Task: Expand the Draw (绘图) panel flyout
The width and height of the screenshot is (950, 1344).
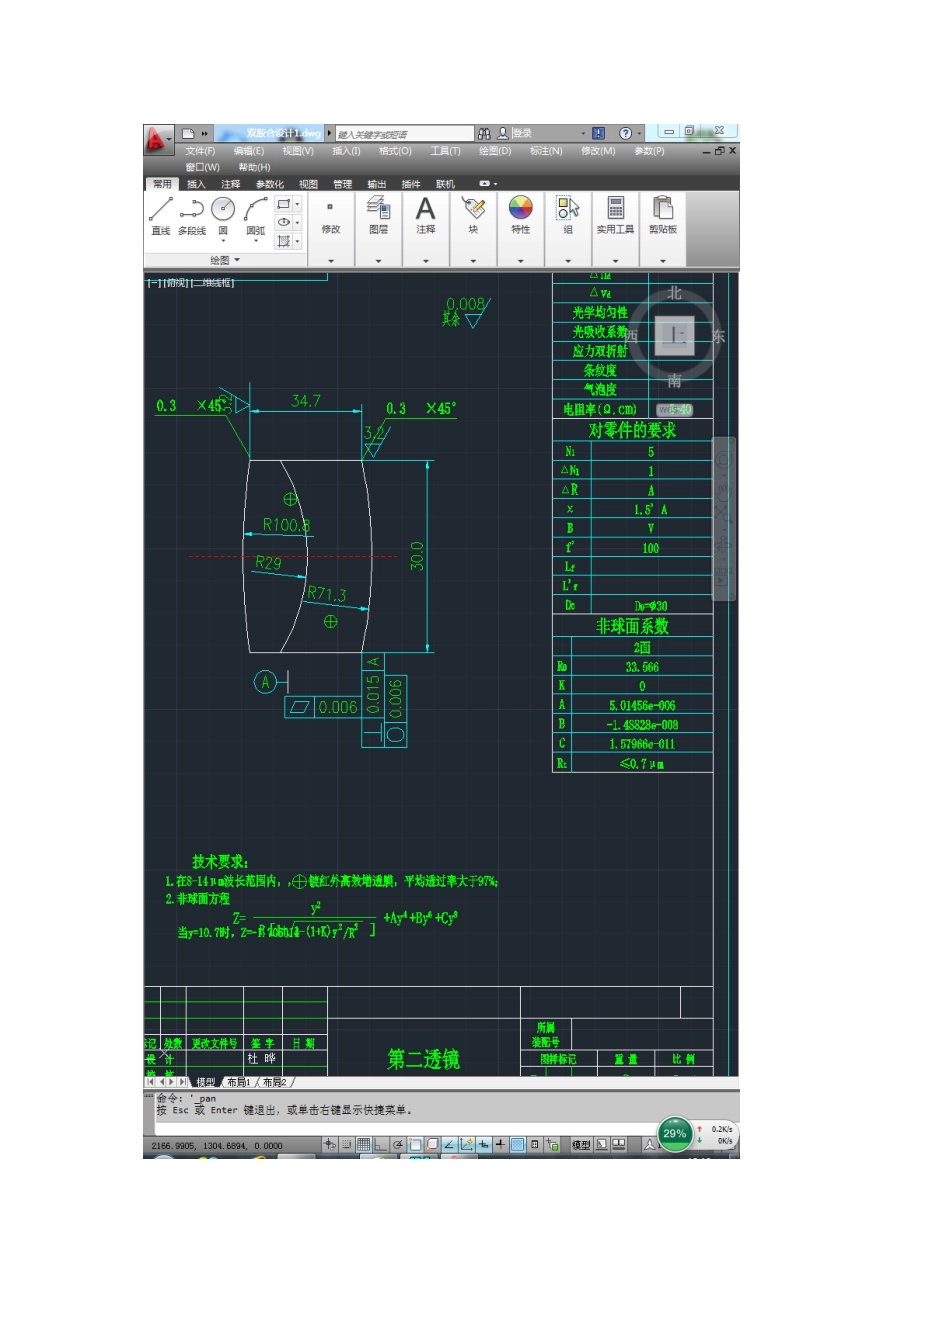Action: pos(225,260)
